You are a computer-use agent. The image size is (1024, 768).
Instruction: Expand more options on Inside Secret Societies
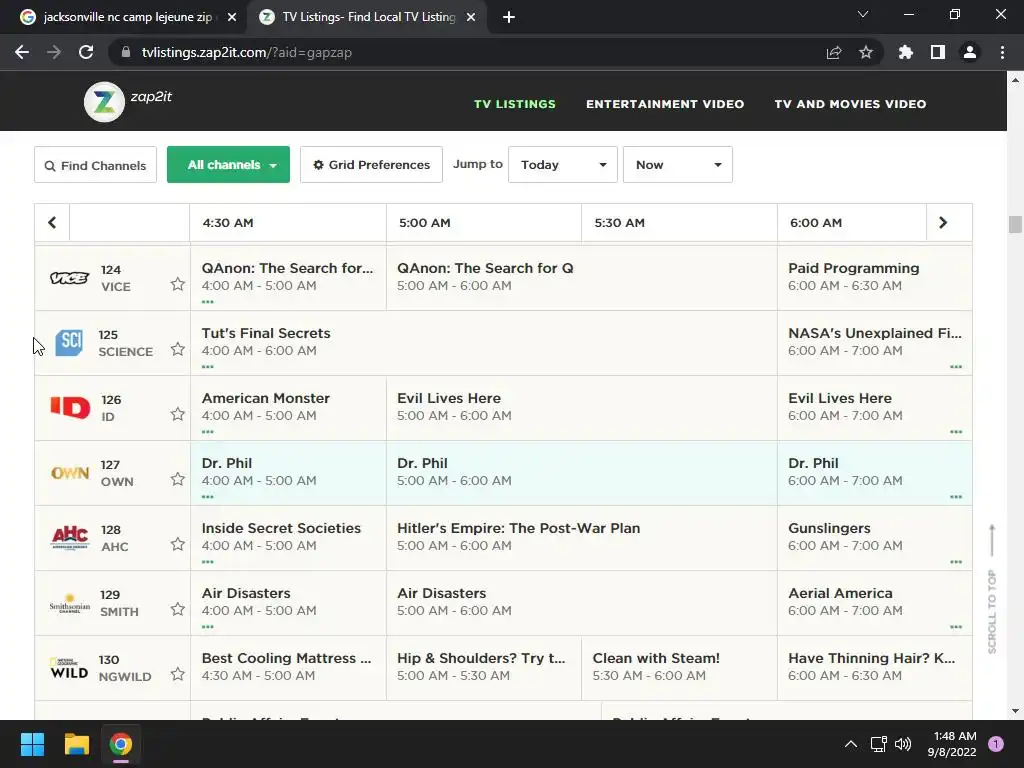[x=208, y=562]
